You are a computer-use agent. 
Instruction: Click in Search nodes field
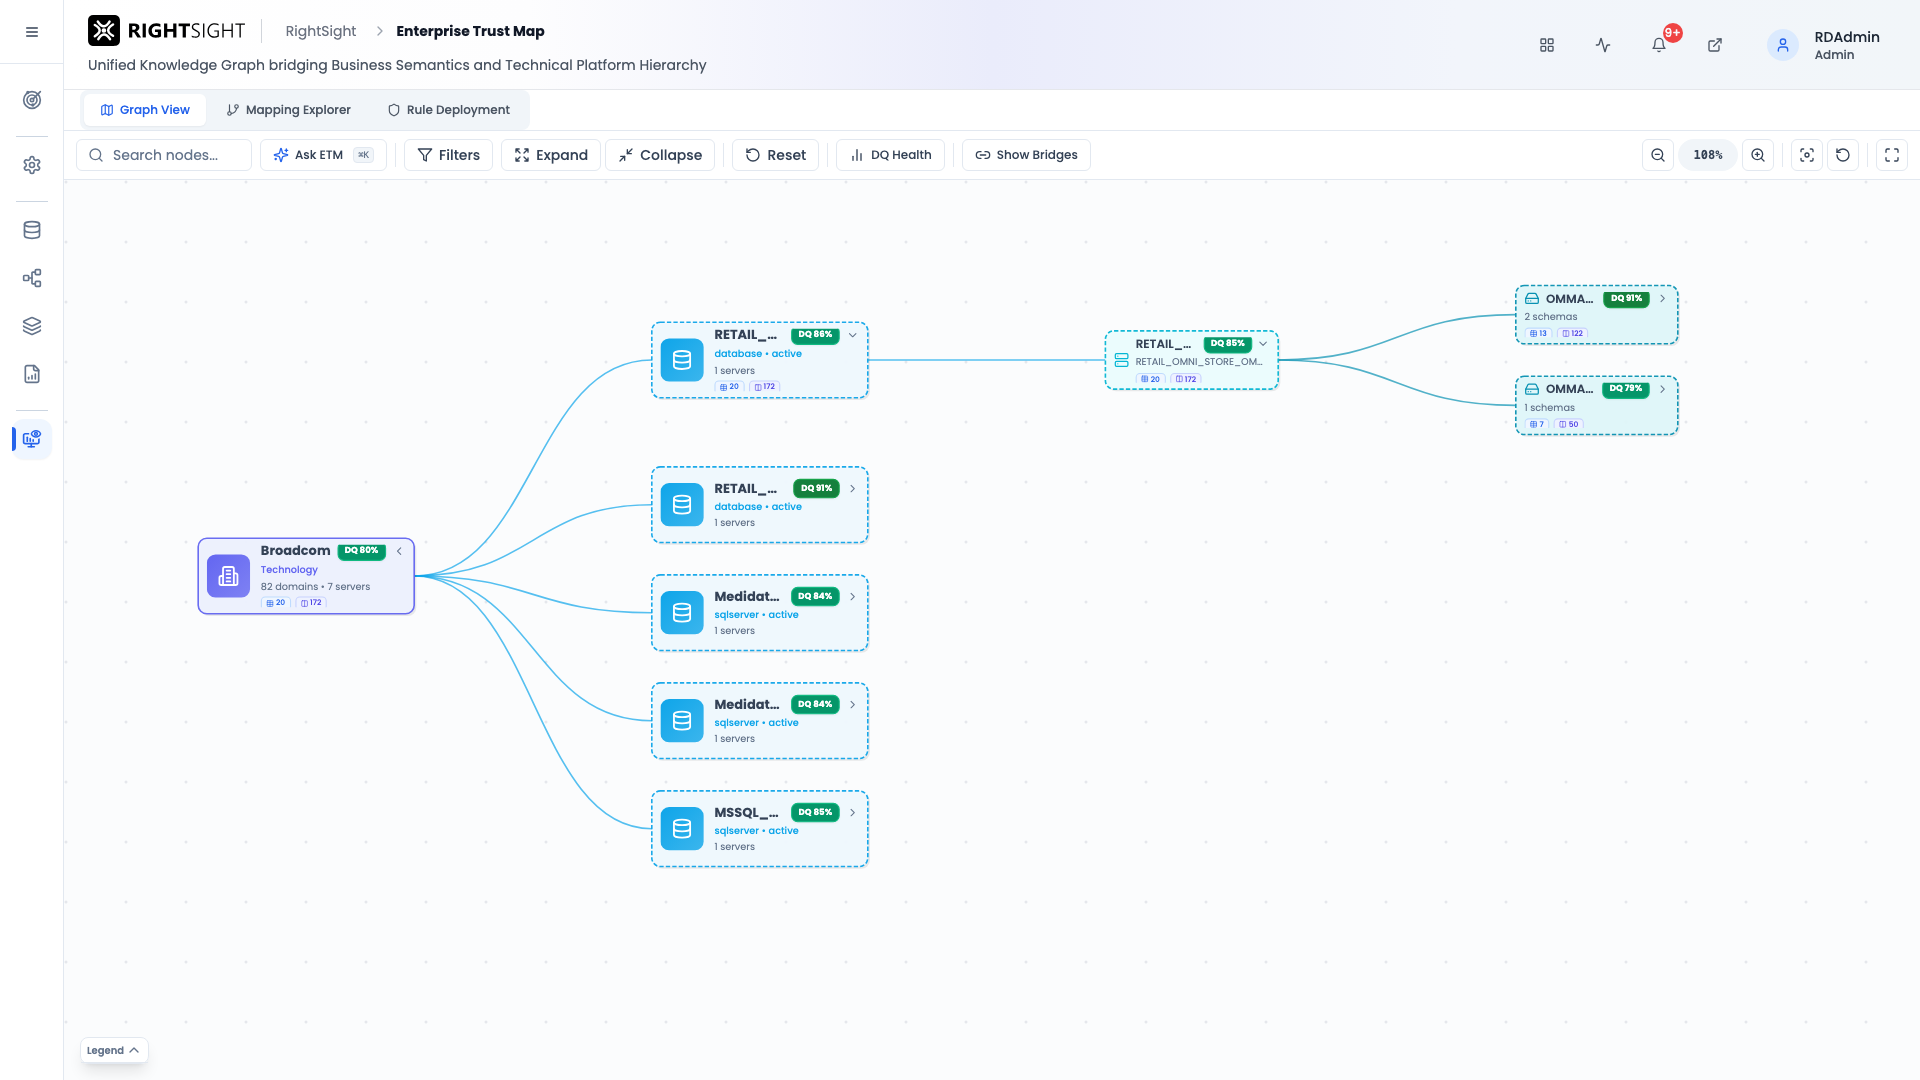click(x=164, y=155)
